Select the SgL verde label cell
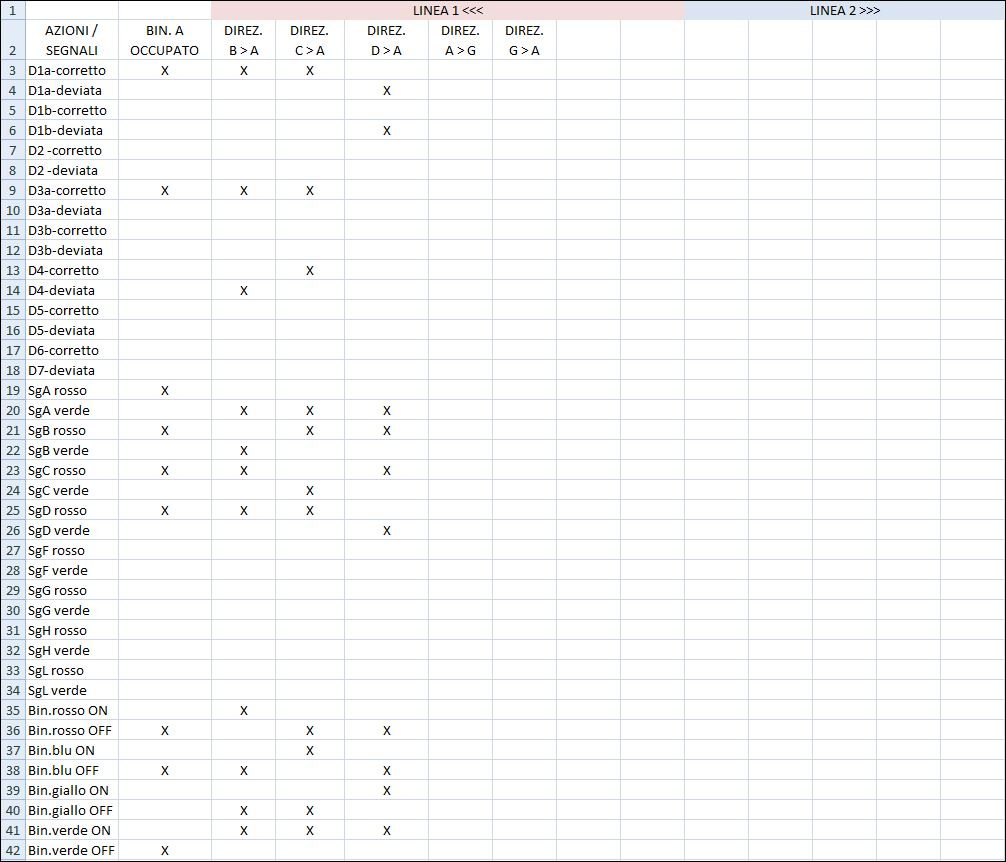Viewport: 1006px width, 862px height. click(x=71, y=691)
